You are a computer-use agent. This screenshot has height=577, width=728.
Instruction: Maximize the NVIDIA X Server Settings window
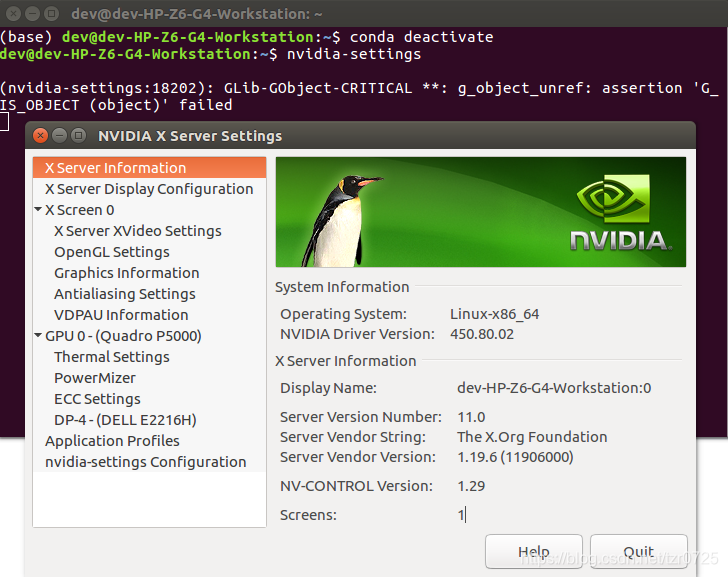point(78,136)
